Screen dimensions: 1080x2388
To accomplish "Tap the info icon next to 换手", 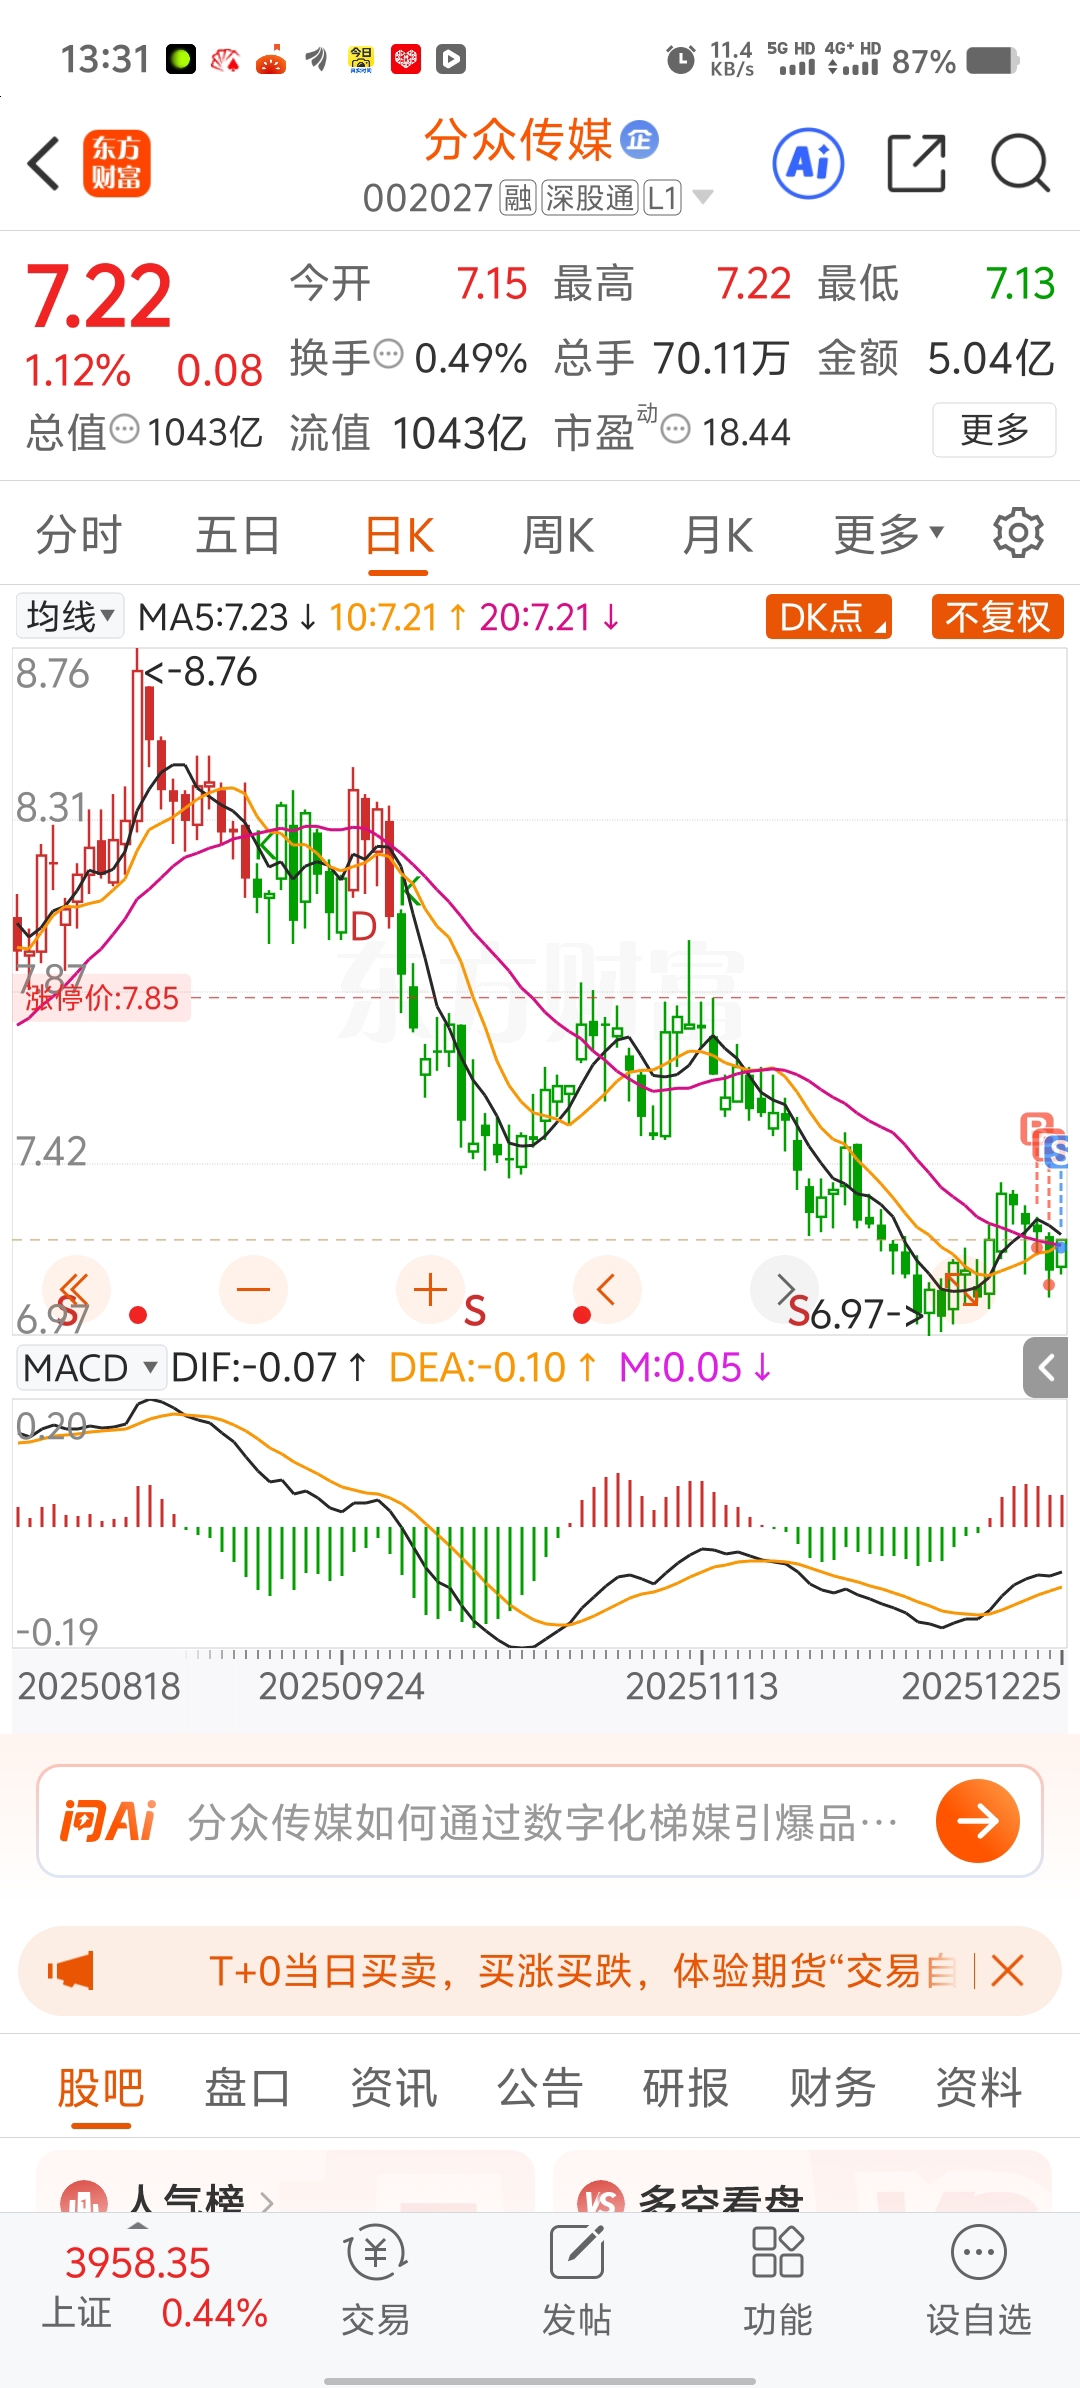I will pos(388,353).
